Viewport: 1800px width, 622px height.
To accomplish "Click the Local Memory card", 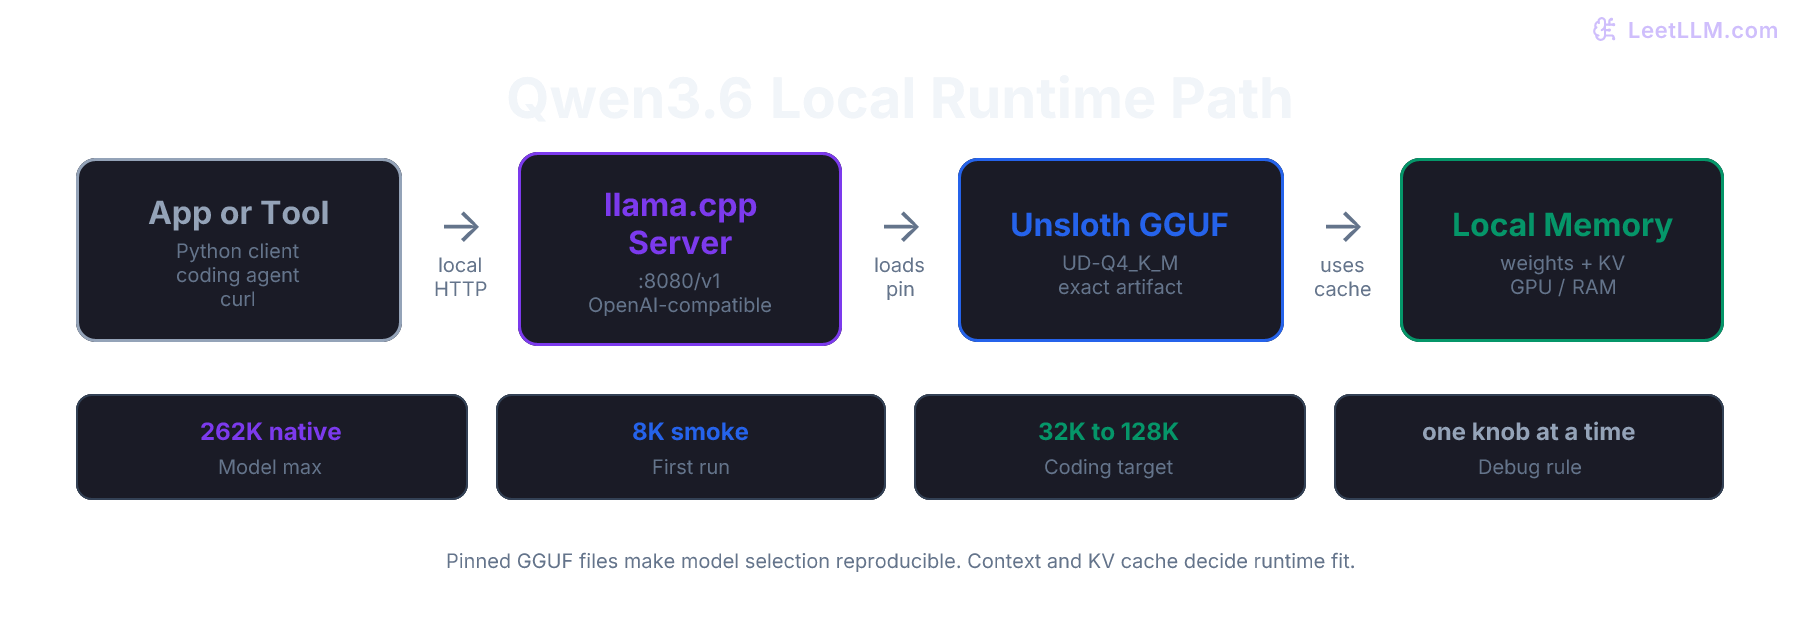I will click(1562, 250).
